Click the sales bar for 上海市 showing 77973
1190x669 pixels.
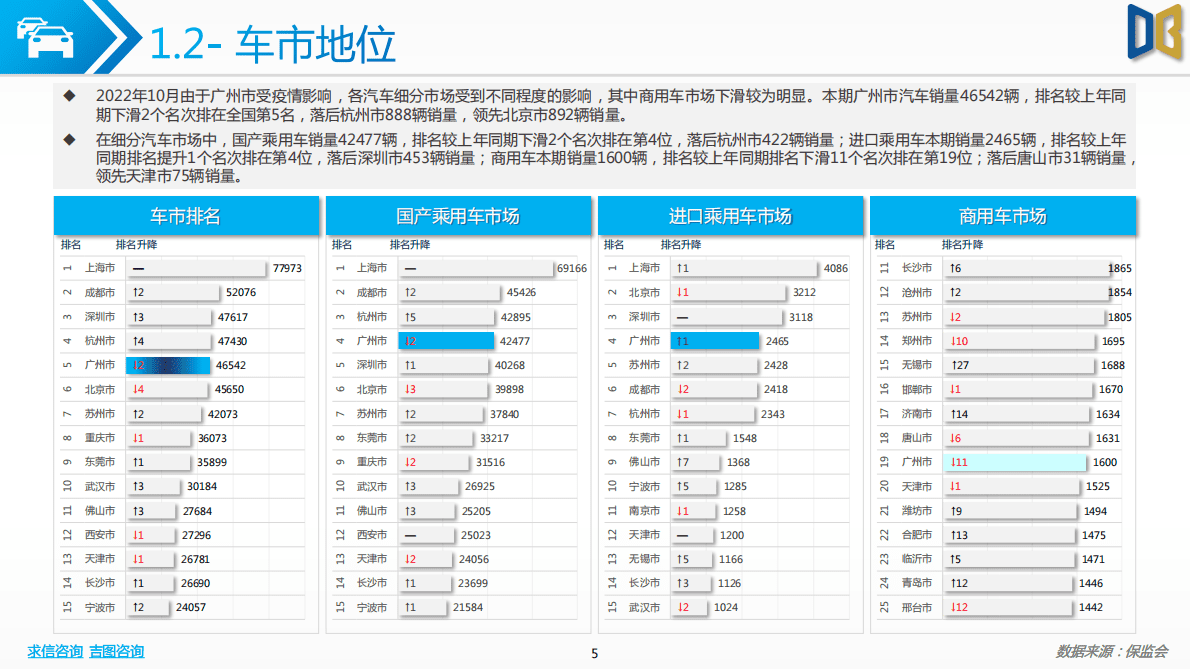(x=200, y=267)
